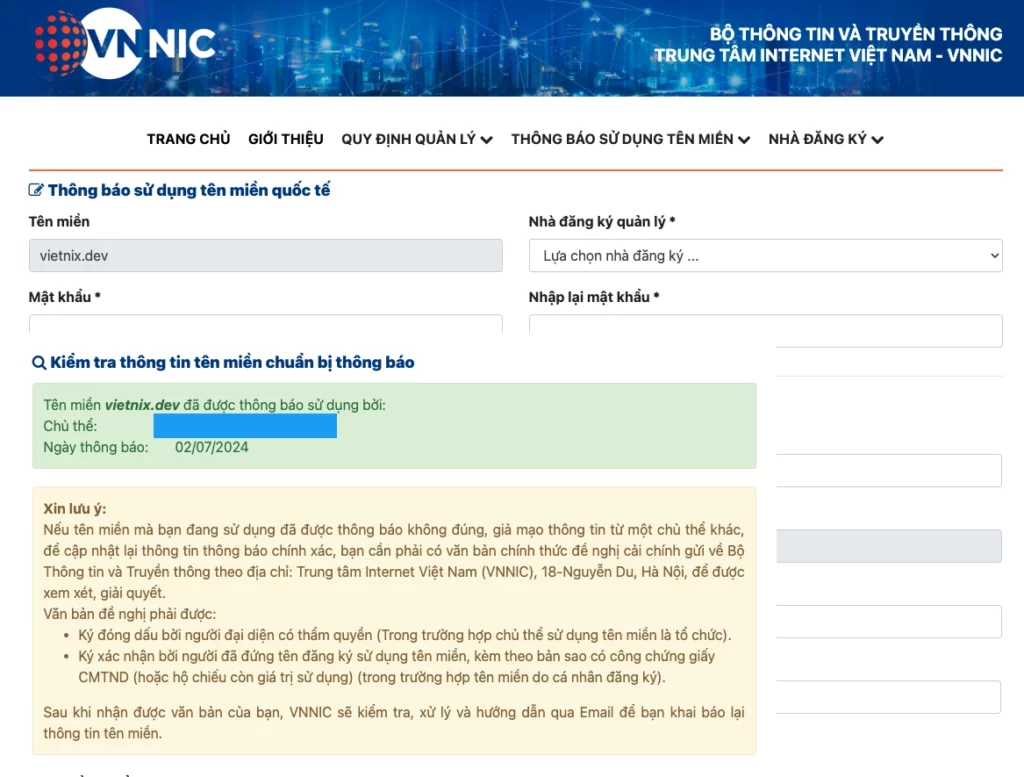
Task: Click the bold vietnix.dev in green notice
Action: [142, 405]
